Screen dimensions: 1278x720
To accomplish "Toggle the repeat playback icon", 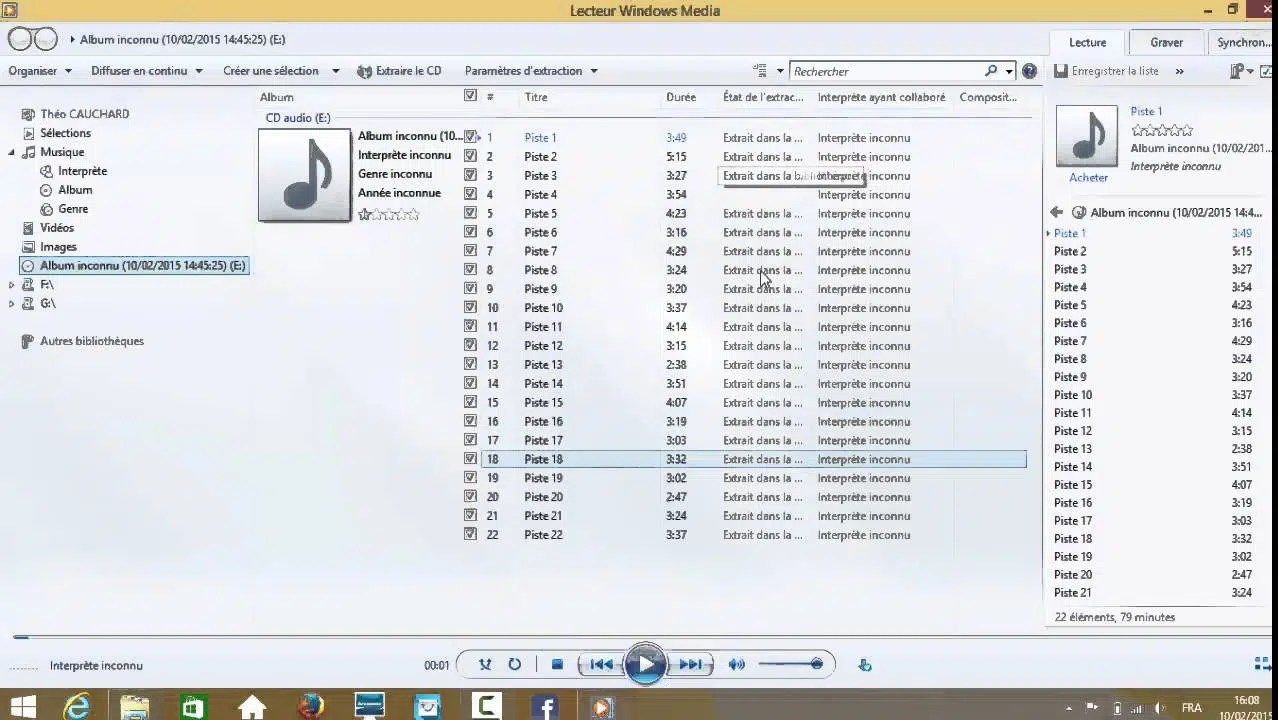I will tap(514, 664).
